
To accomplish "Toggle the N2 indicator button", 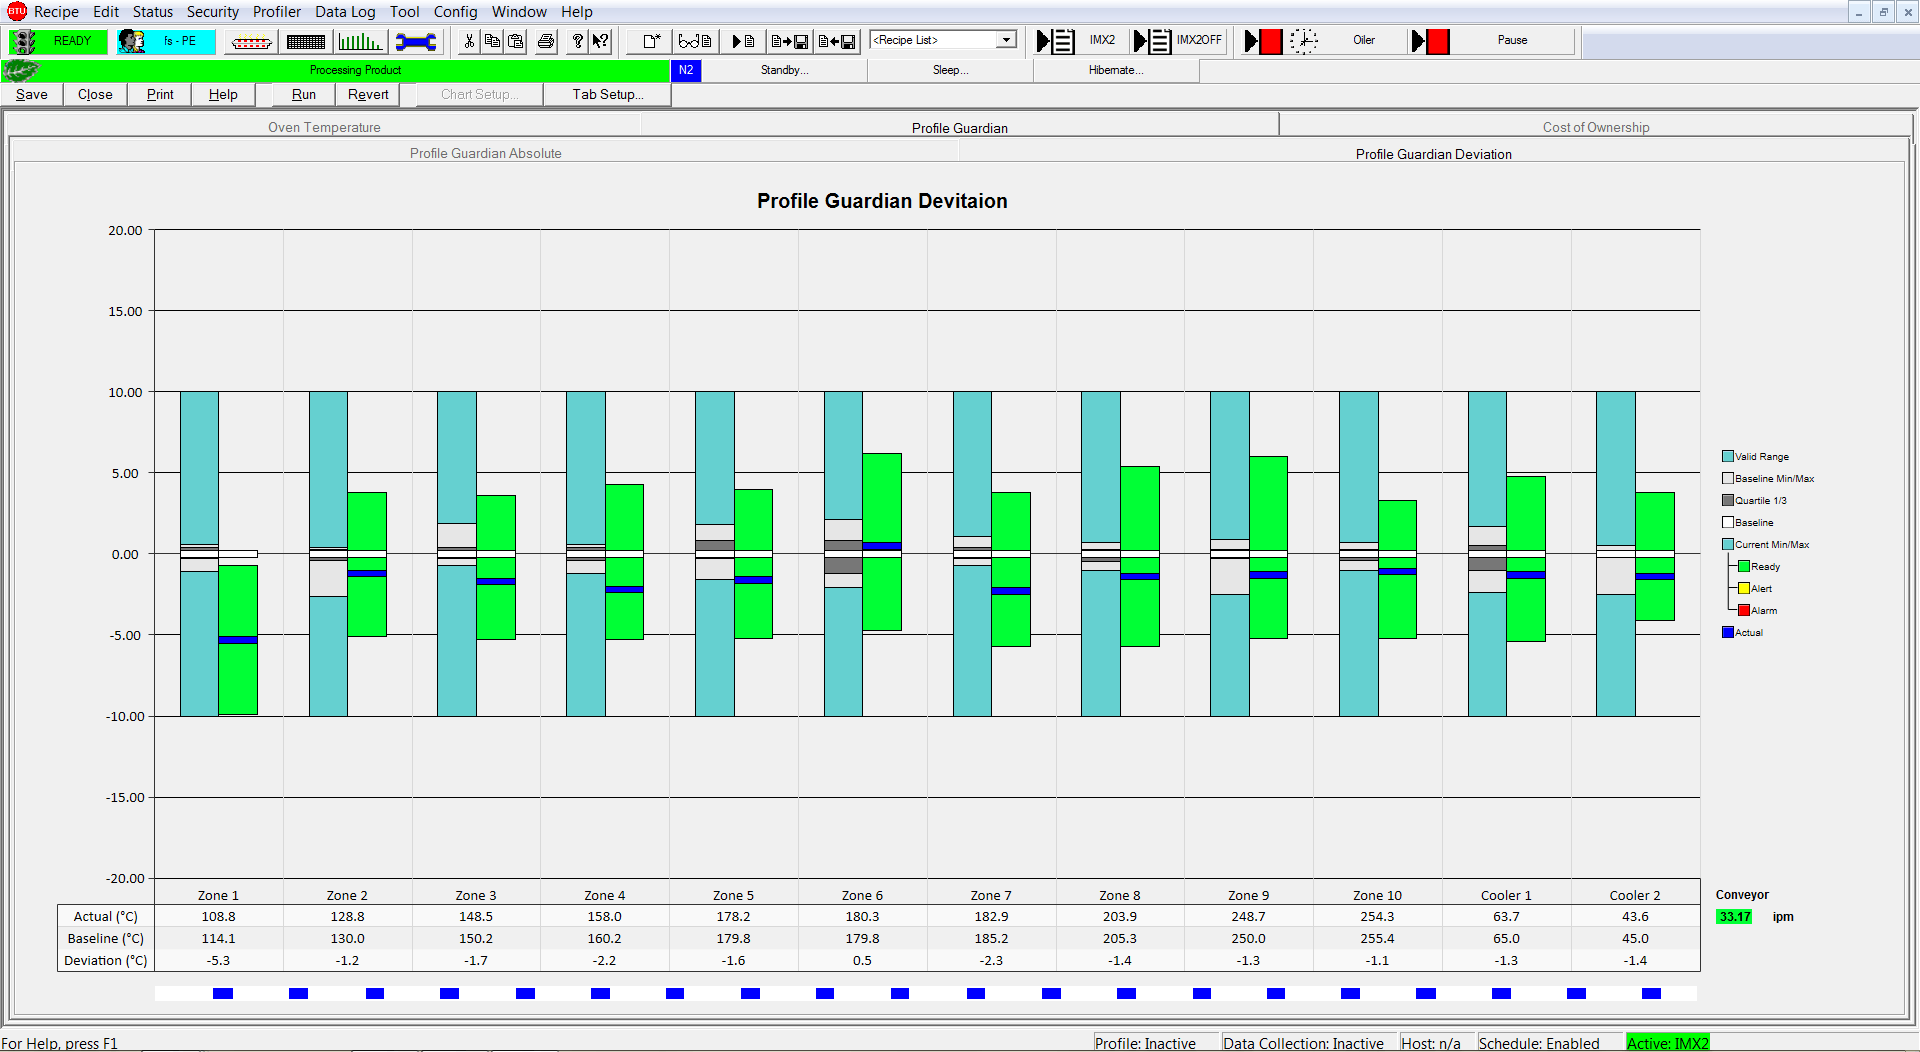I will [x=686, y=70].
